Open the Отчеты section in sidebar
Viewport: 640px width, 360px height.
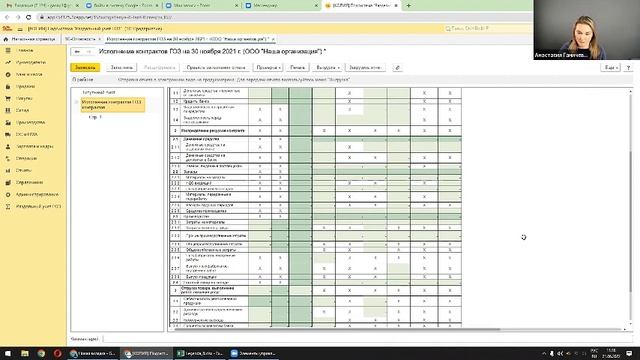click(x=23, y=170)
